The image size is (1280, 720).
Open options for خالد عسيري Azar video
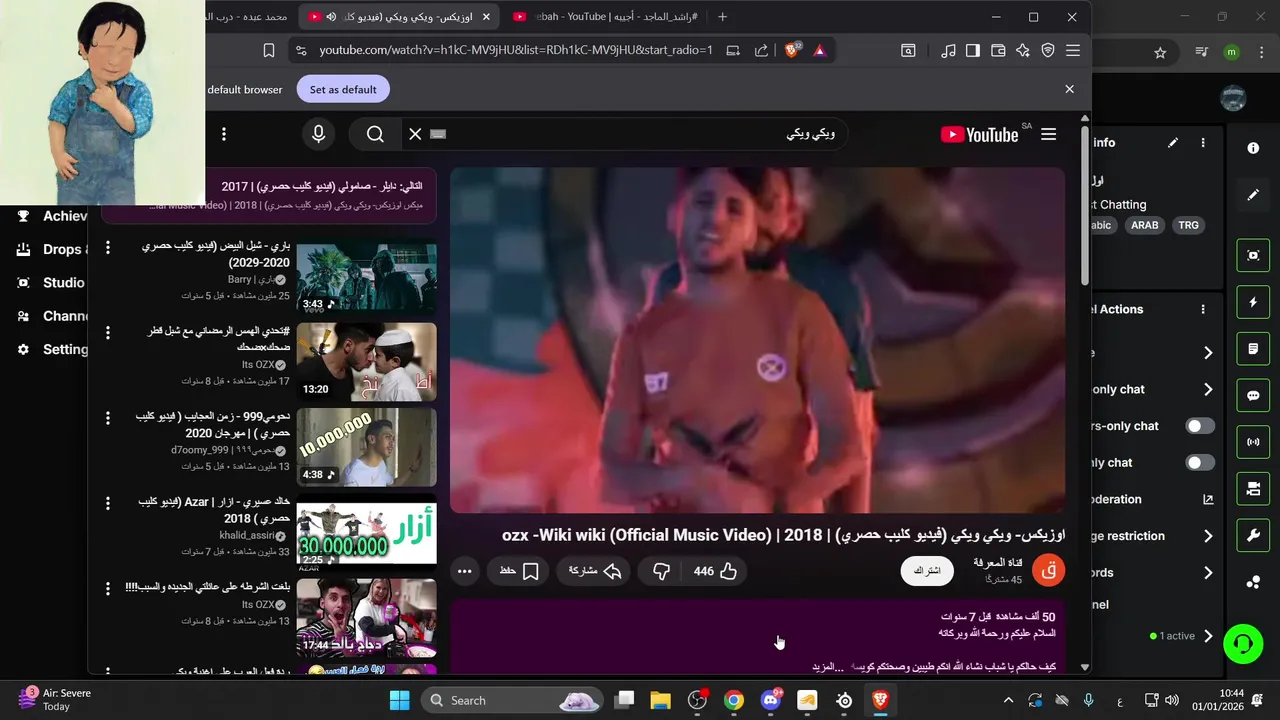(108, 503)
